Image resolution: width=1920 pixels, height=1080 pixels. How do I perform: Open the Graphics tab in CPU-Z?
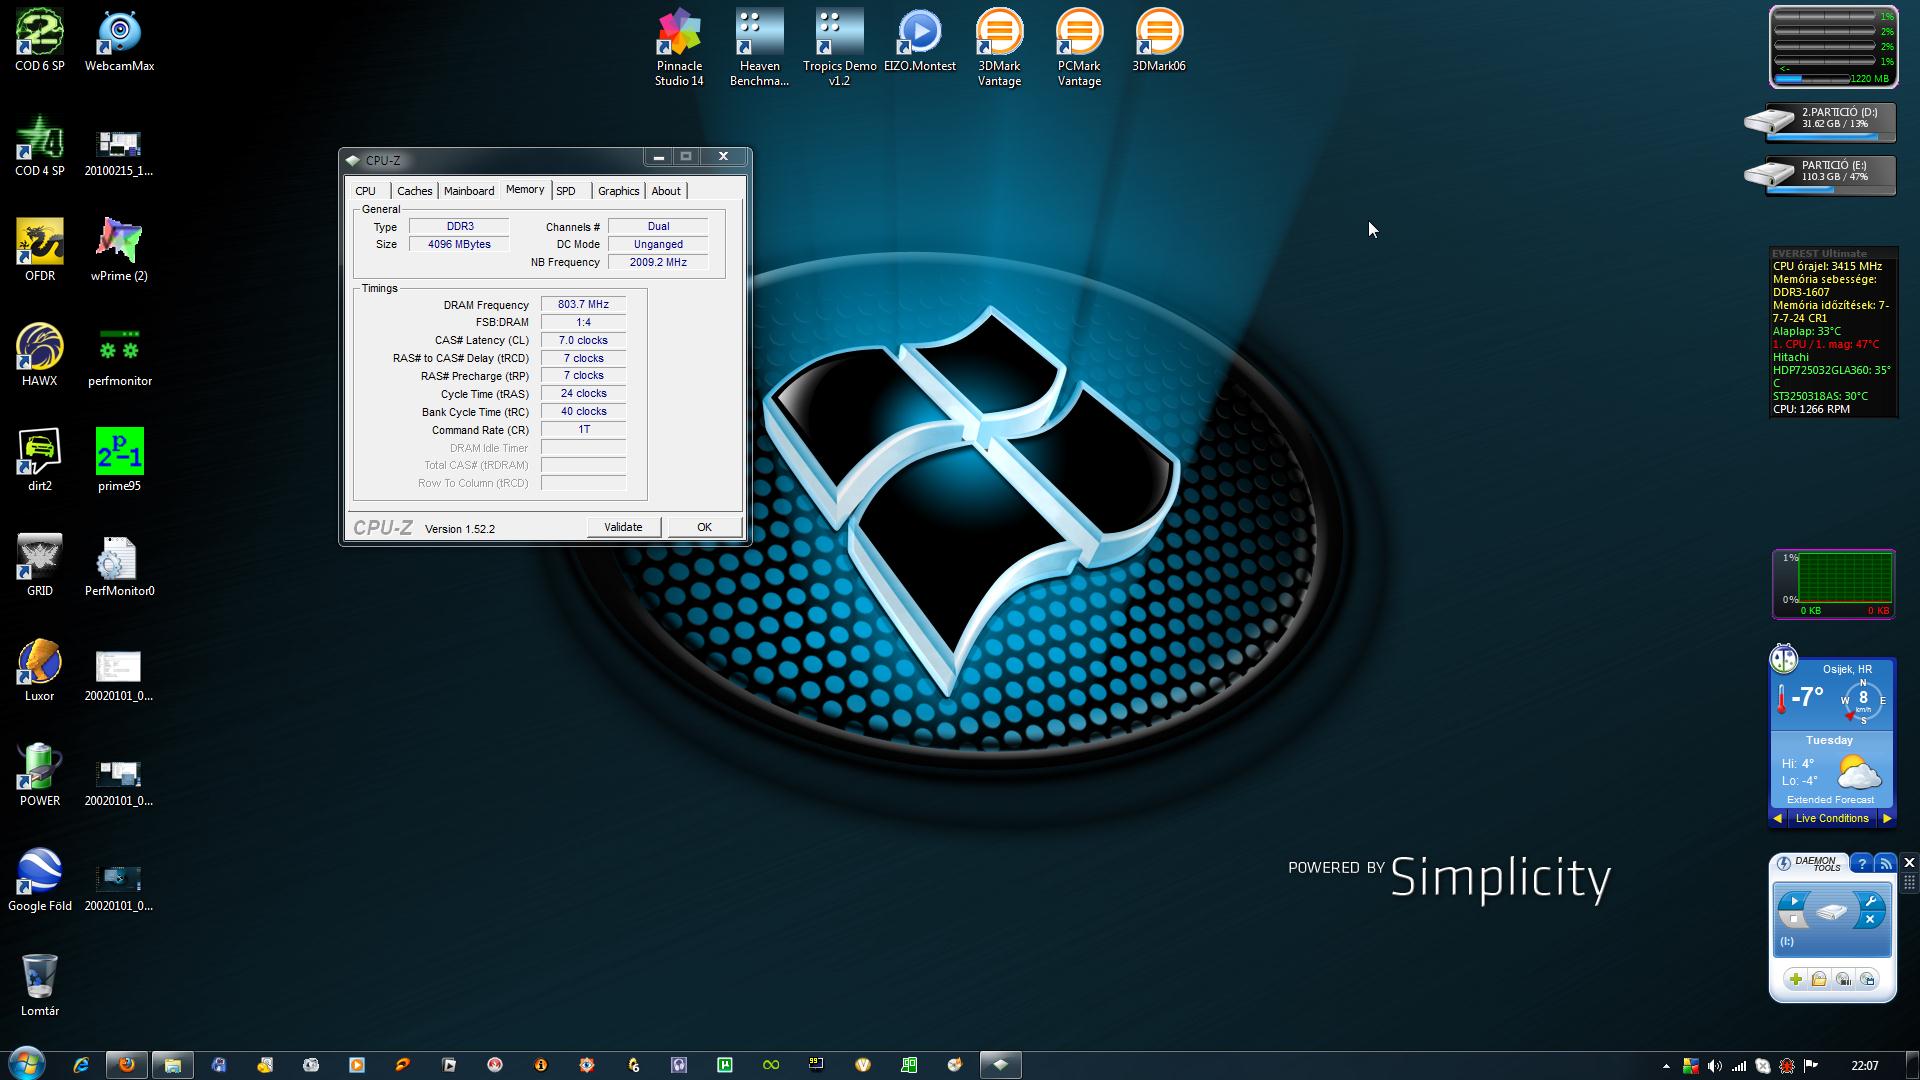tap(618, 191)
